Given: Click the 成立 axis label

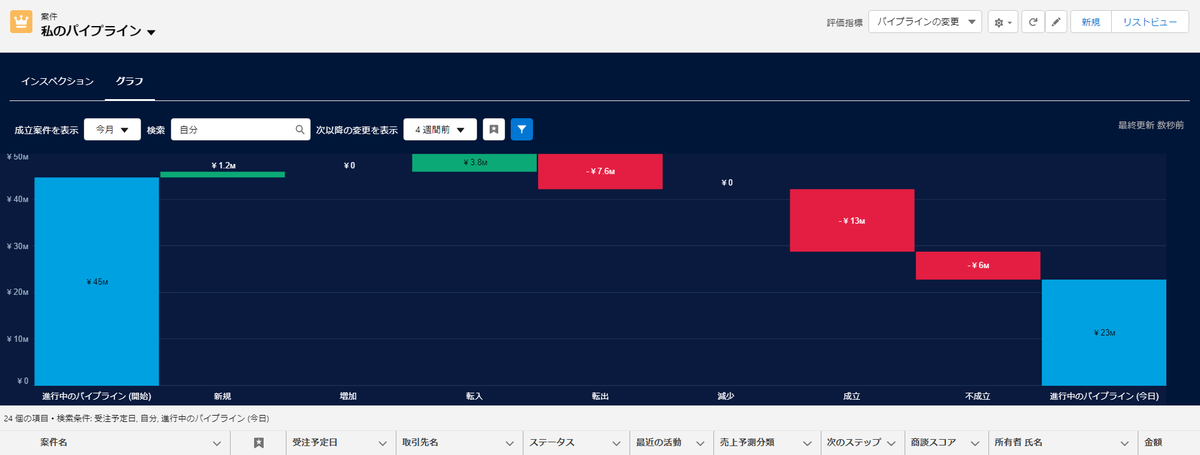Looking at the screenshot, I should (x=852, y=397).
